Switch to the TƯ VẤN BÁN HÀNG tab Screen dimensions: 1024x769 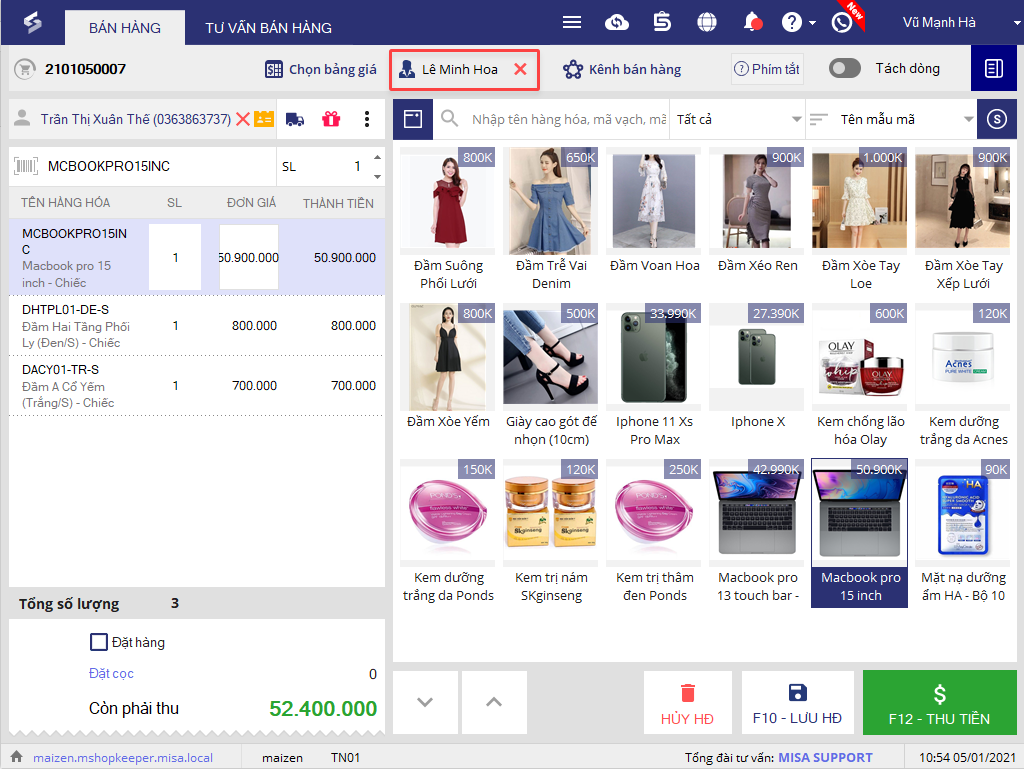(268, 28)
